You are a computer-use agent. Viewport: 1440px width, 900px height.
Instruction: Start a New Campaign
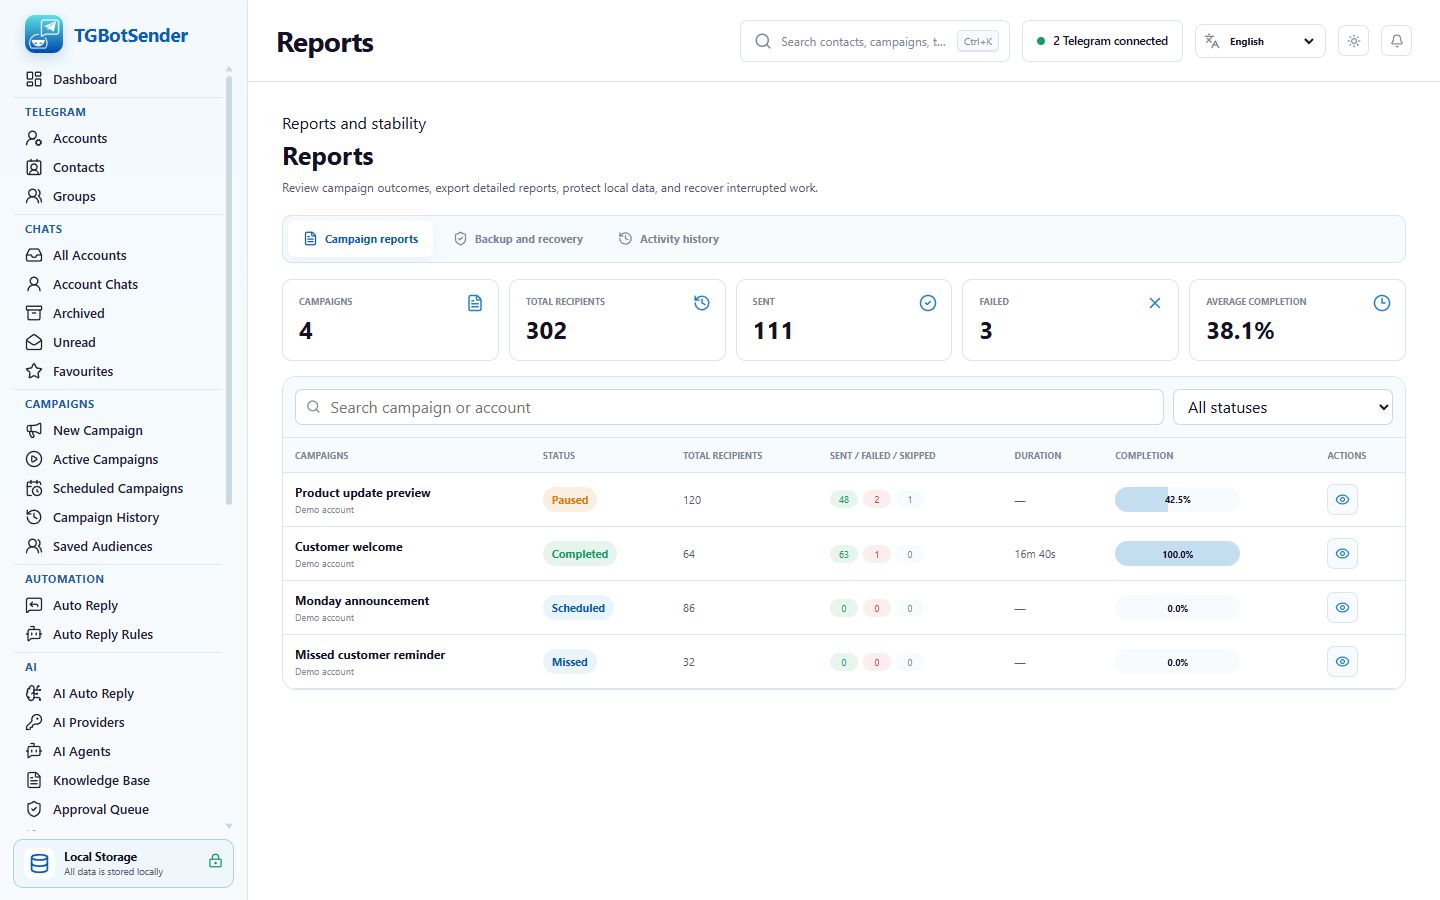point(118,430)
